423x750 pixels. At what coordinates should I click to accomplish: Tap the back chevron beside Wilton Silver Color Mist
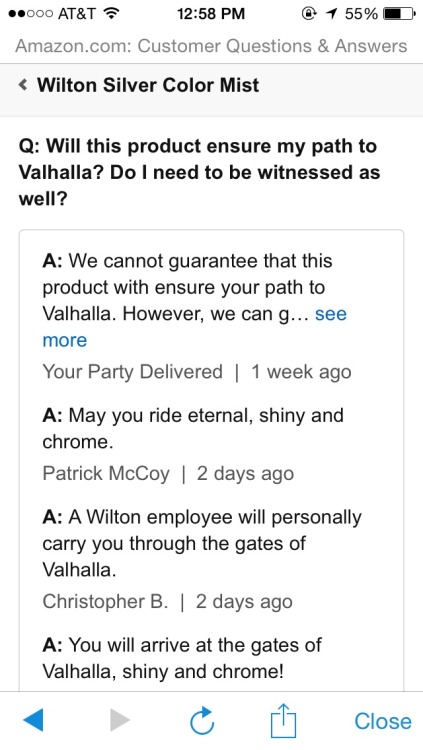point(22,85)
